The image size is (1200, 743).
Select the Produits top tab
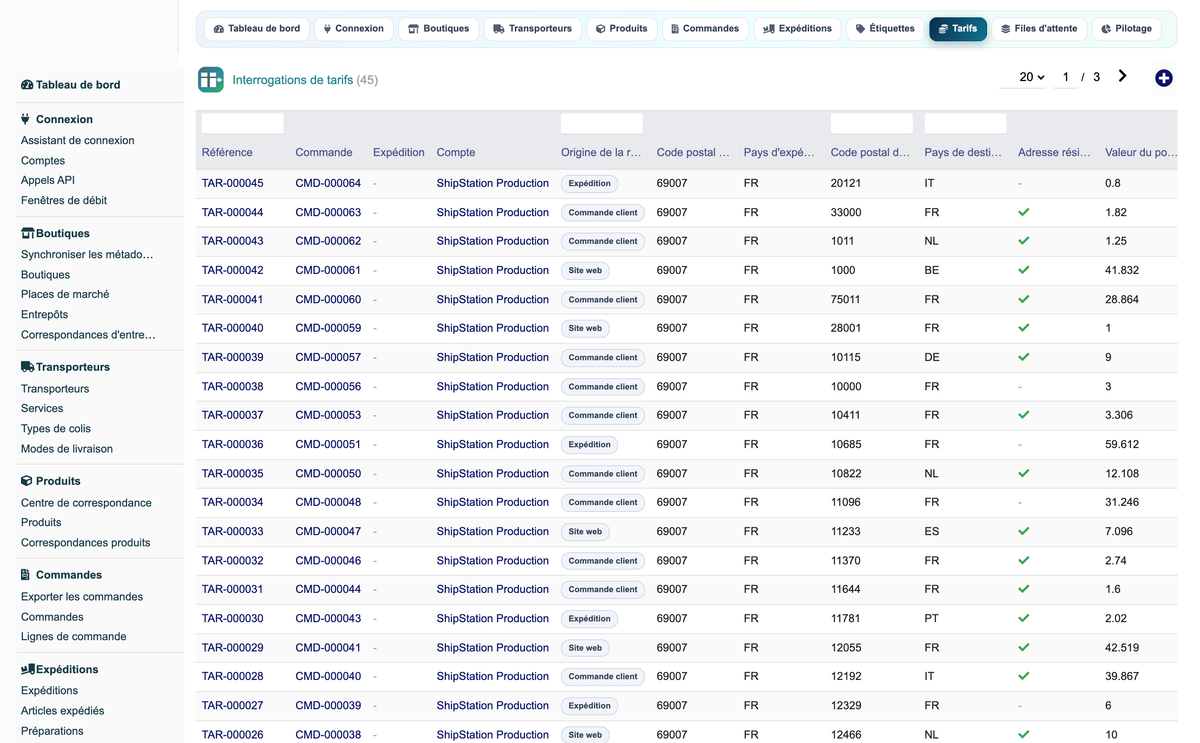[621, 29]
